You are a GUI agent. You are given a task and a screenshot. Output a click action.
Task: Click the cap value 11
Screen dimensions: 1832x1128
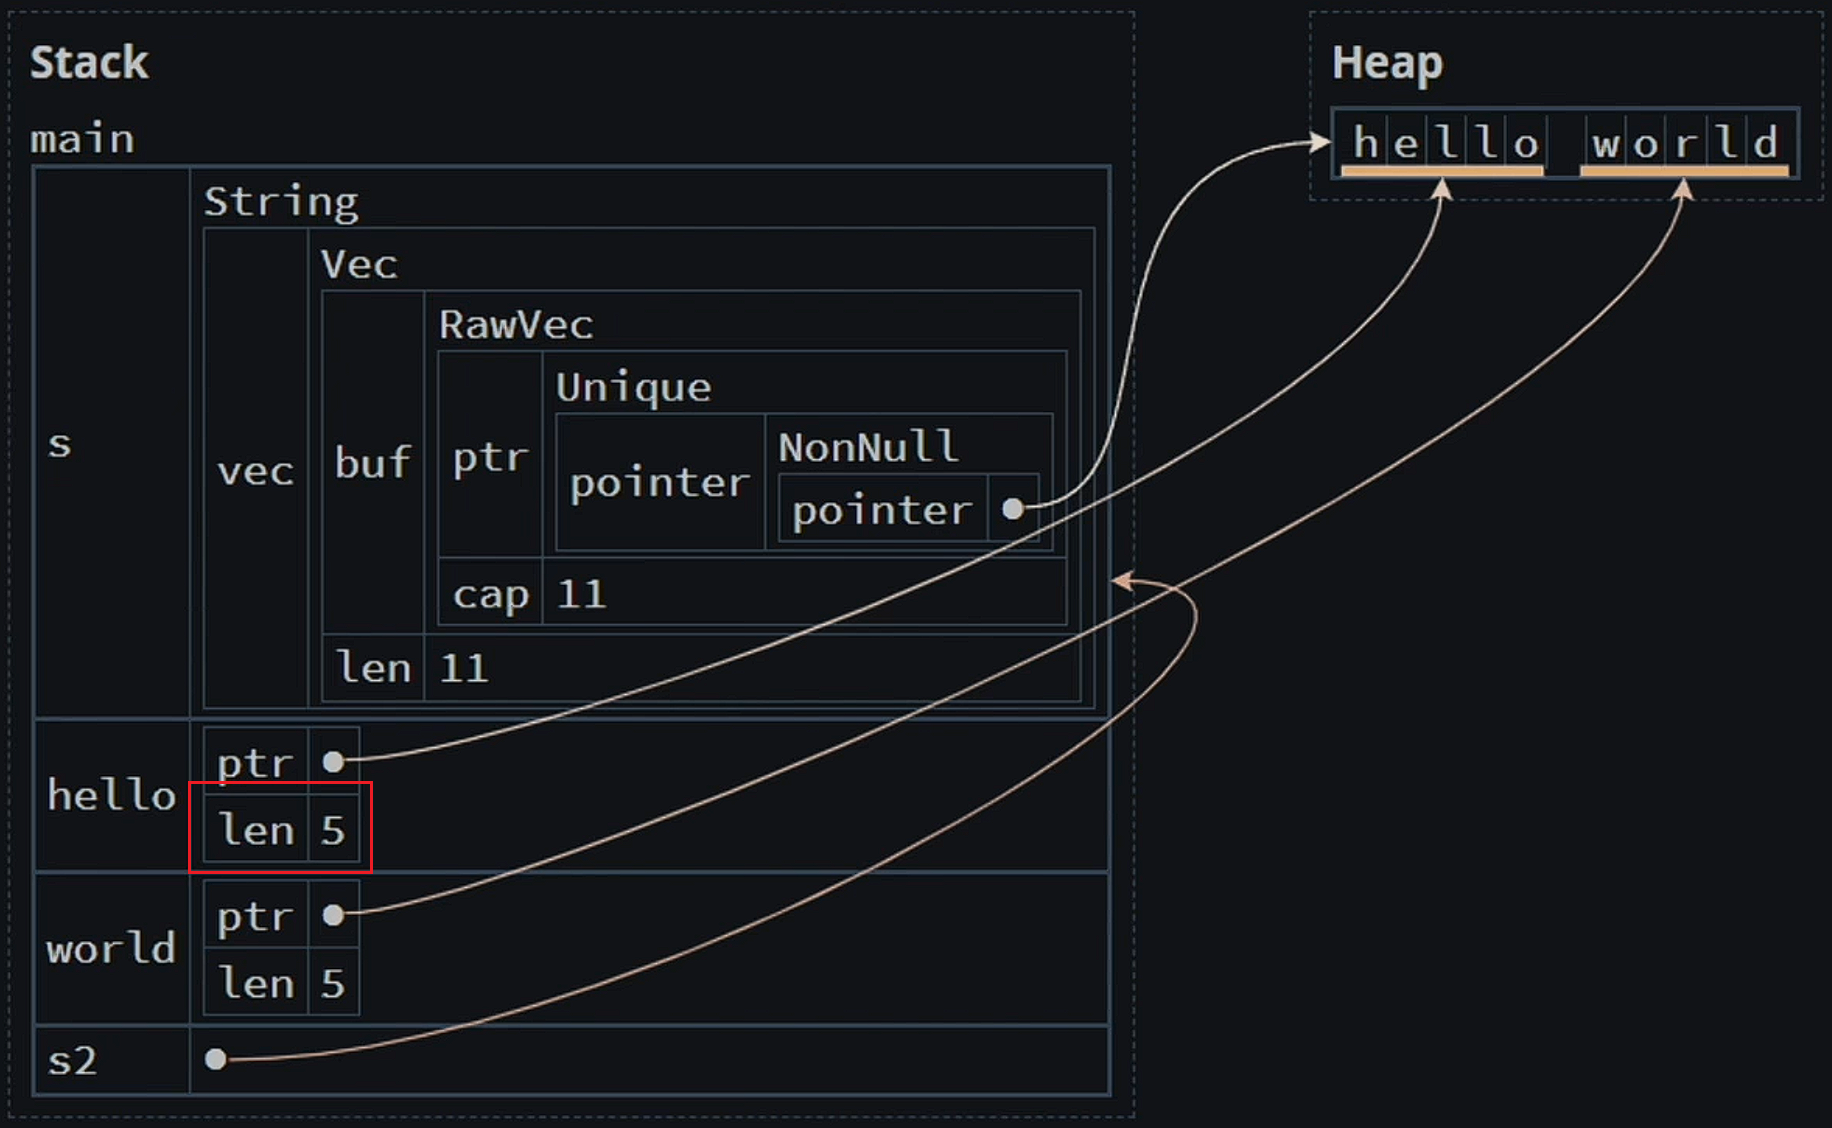point(581,595)
